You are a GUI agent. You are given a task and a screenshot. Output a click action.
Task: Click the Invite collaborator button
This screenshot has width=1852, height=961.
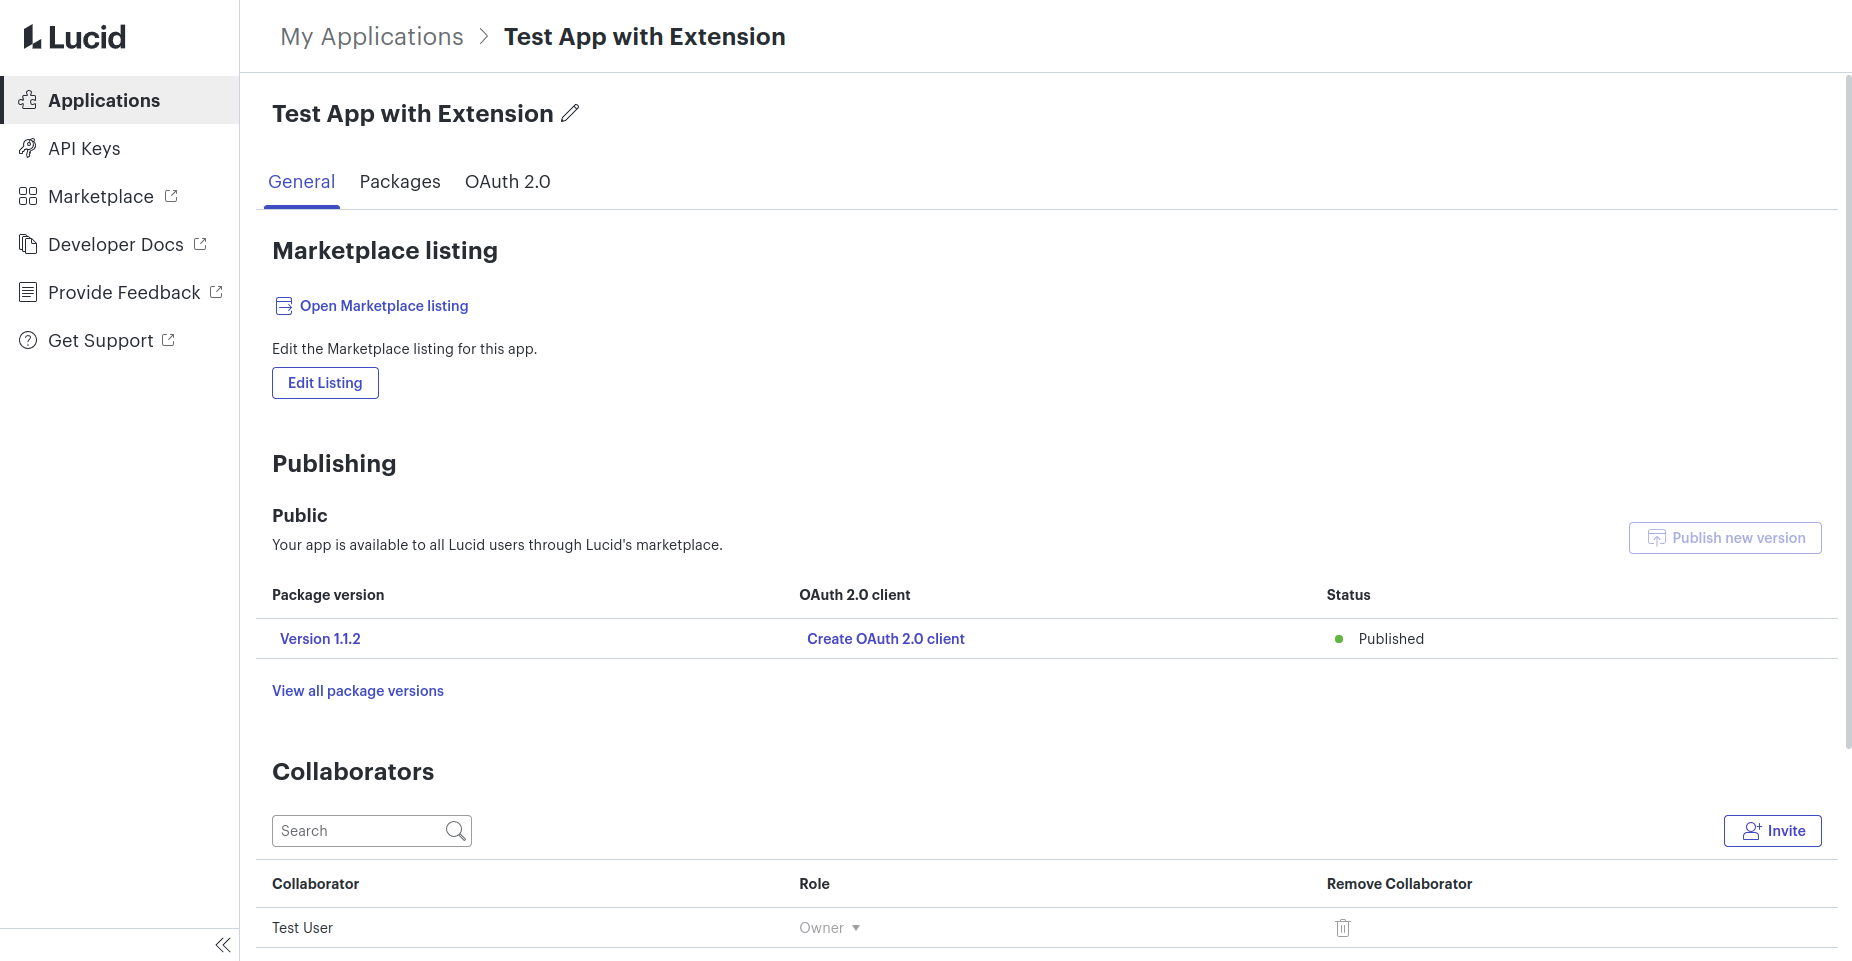(1773, 831)
